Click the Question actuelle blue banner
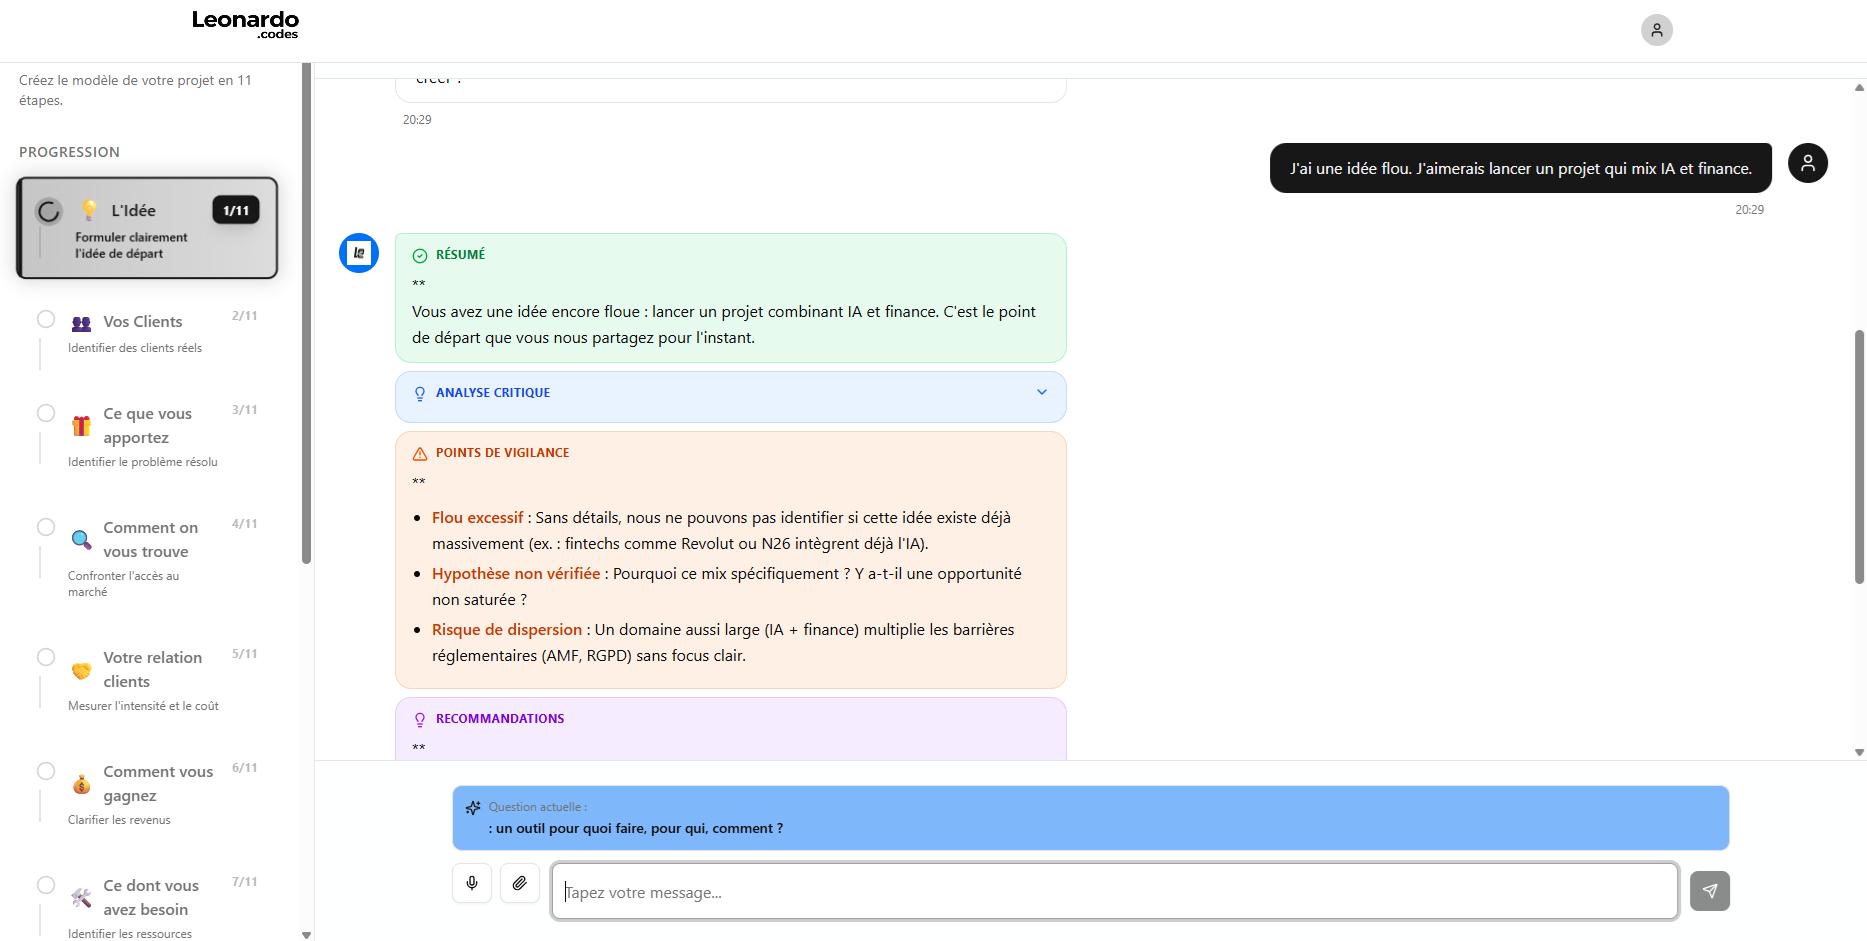 point(1090,818)
